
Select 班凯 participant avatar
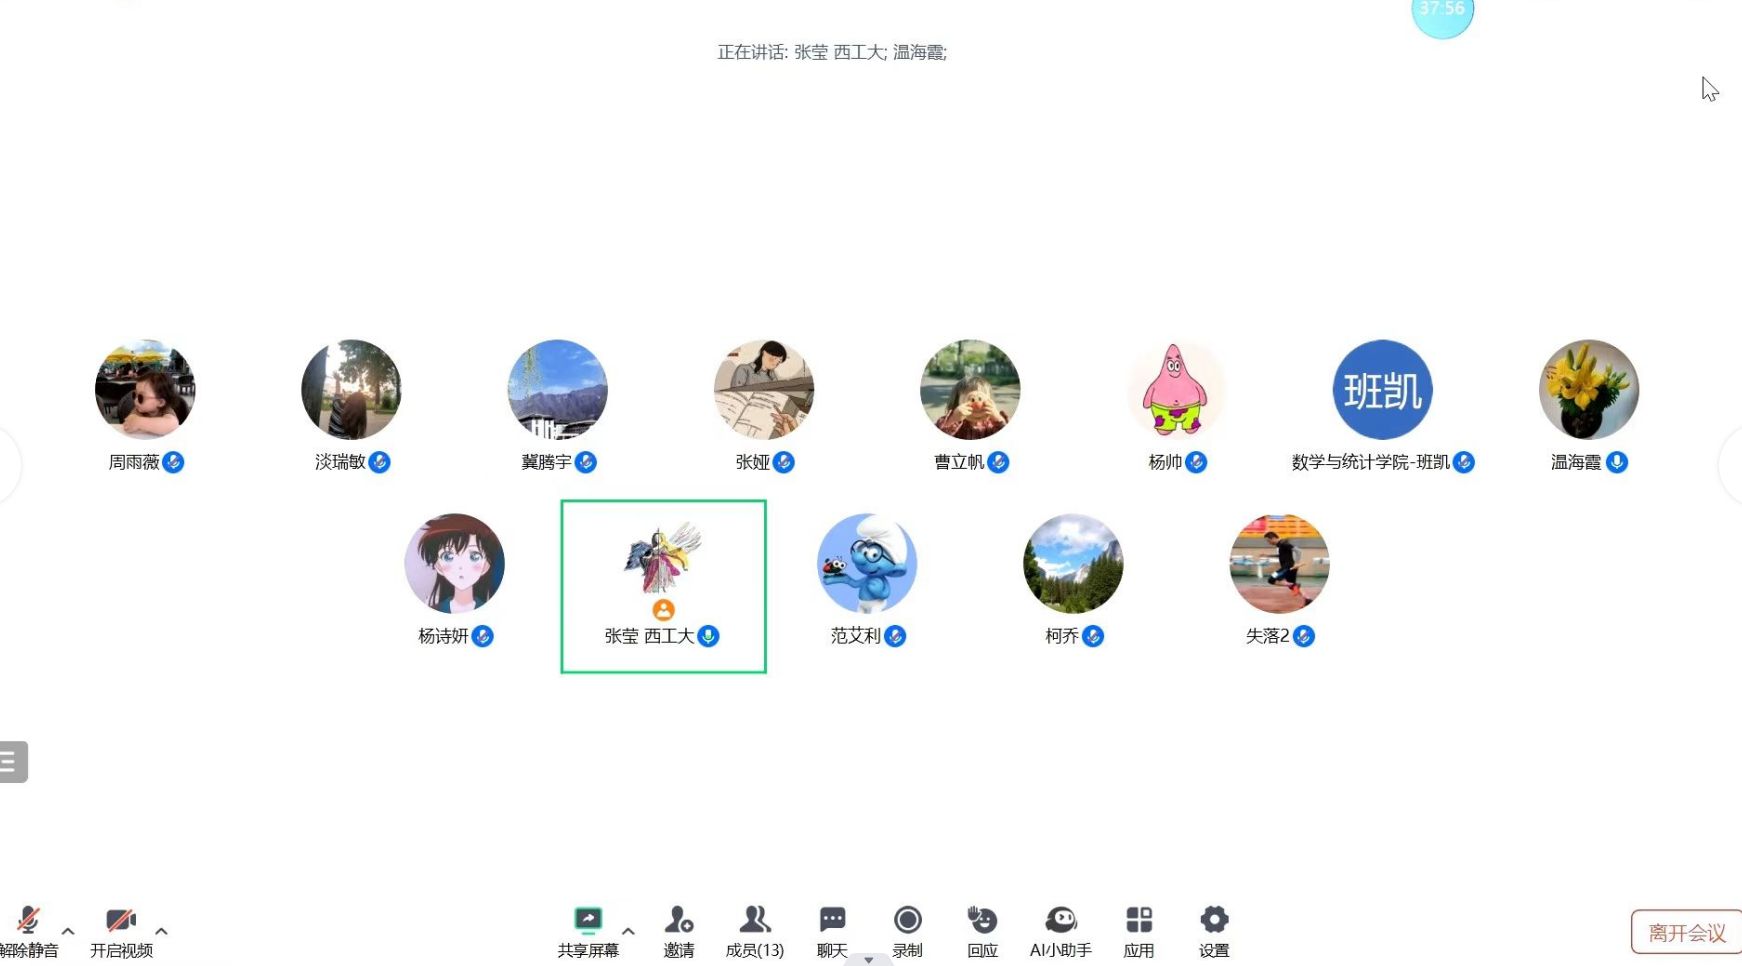pyautogui.click(x=1383, y=390)
